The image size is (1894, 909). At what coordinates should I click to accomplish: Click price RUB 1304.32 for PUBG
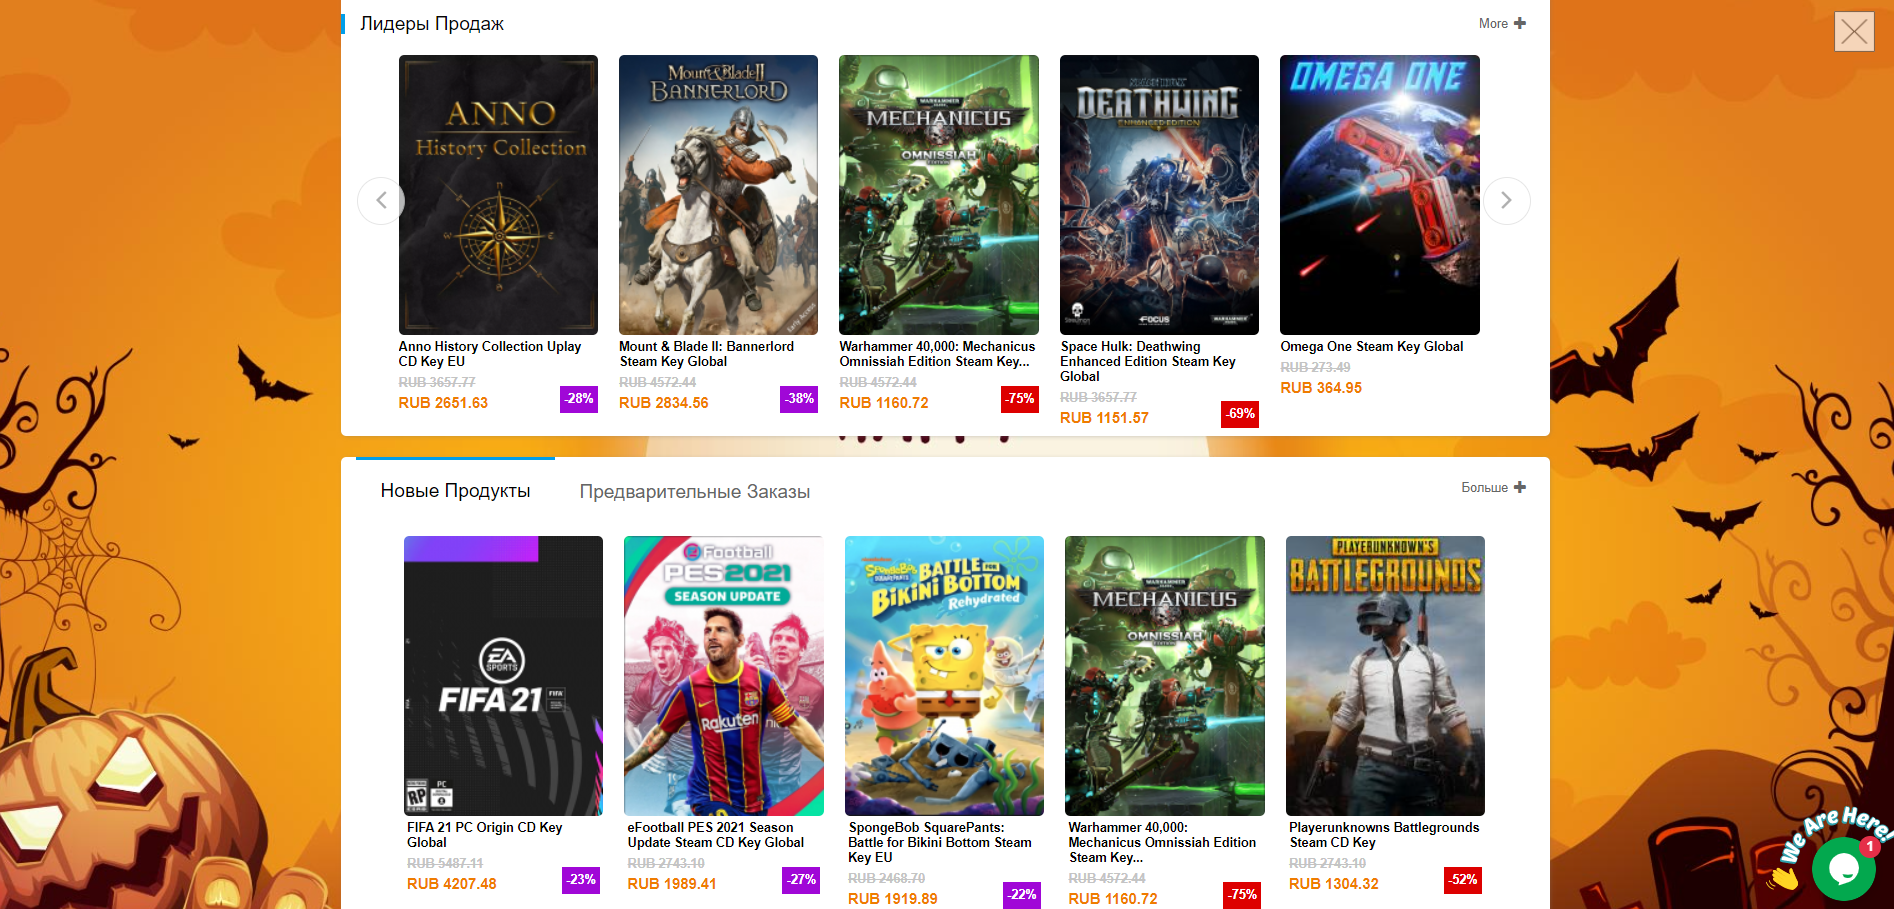(x=1334, y=884)
